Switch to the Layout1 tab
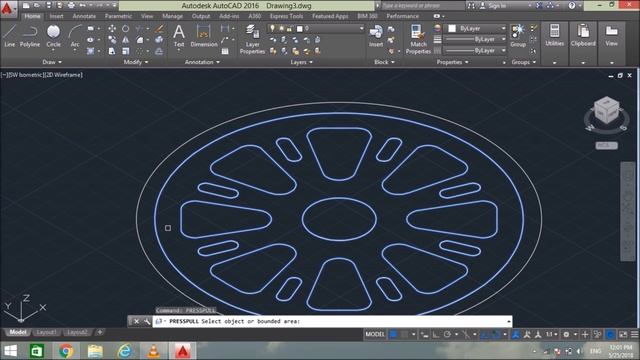The image size is (640, 360). pyautogui.click(x=46, y=332)
